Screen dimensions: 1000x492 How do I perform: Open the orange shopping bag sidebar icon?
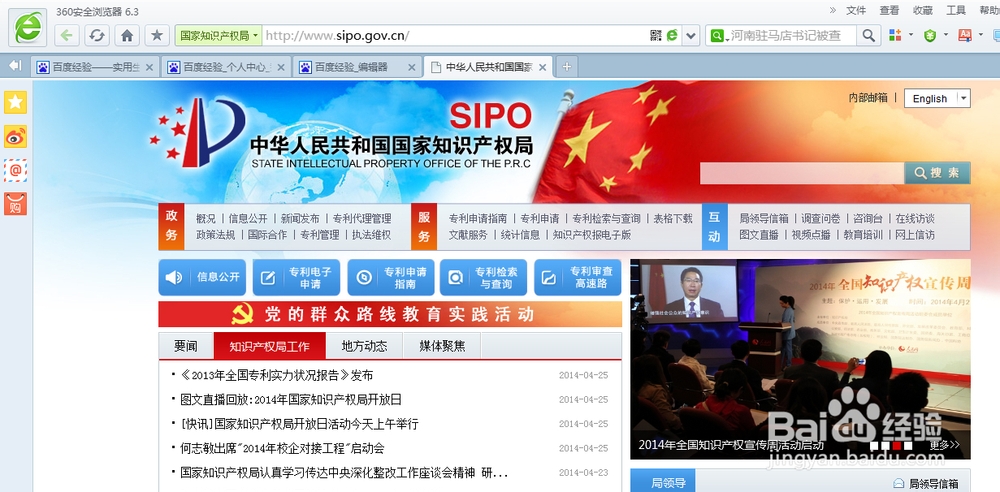[x=15, y=204]
